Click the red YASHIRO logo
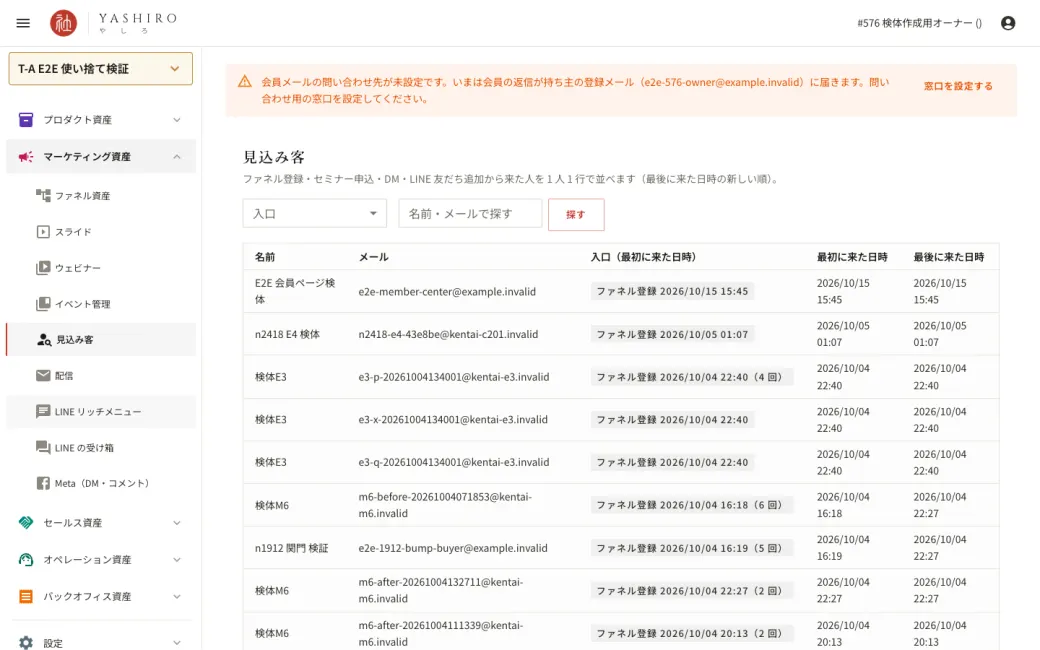1040x650 pixels. (64, 23)
